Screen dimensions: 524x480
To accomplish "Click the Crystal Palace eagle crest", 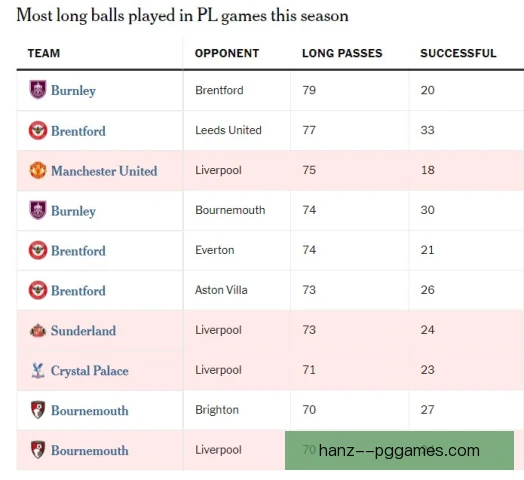I will click(38, 370).
